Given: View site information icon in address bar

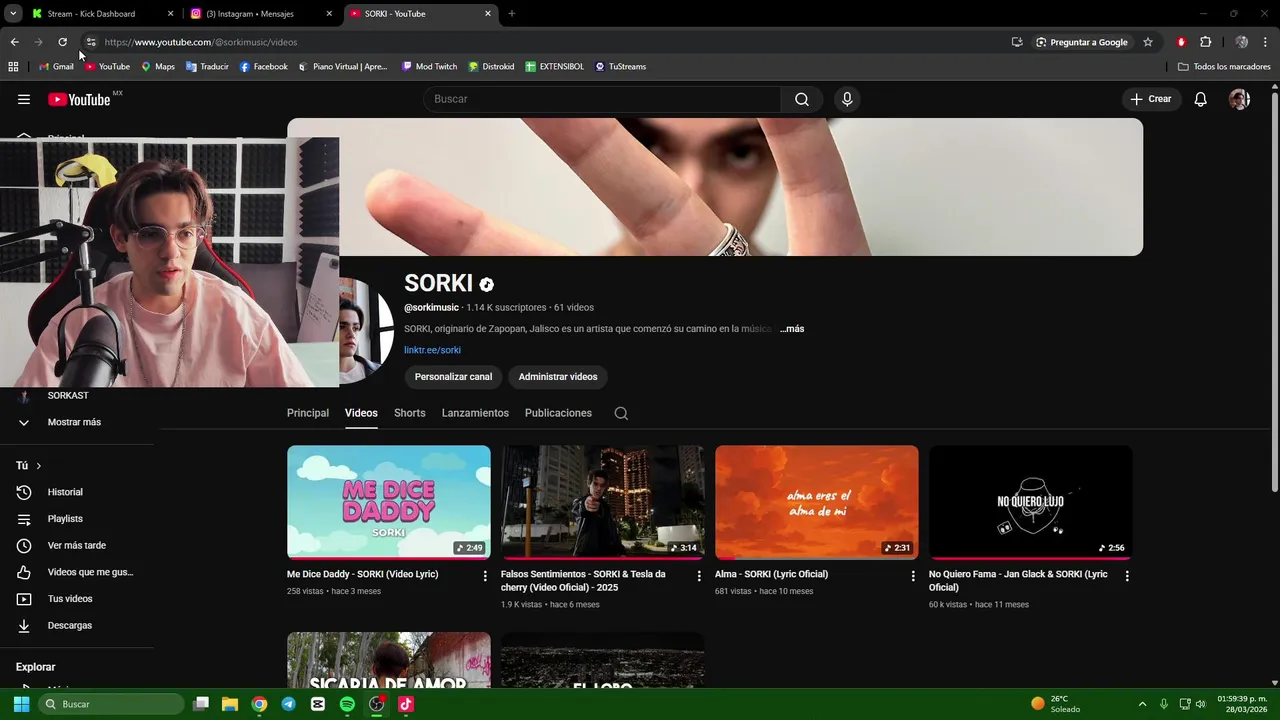Looking at the screenshot, I should click(x=90, y=42).
